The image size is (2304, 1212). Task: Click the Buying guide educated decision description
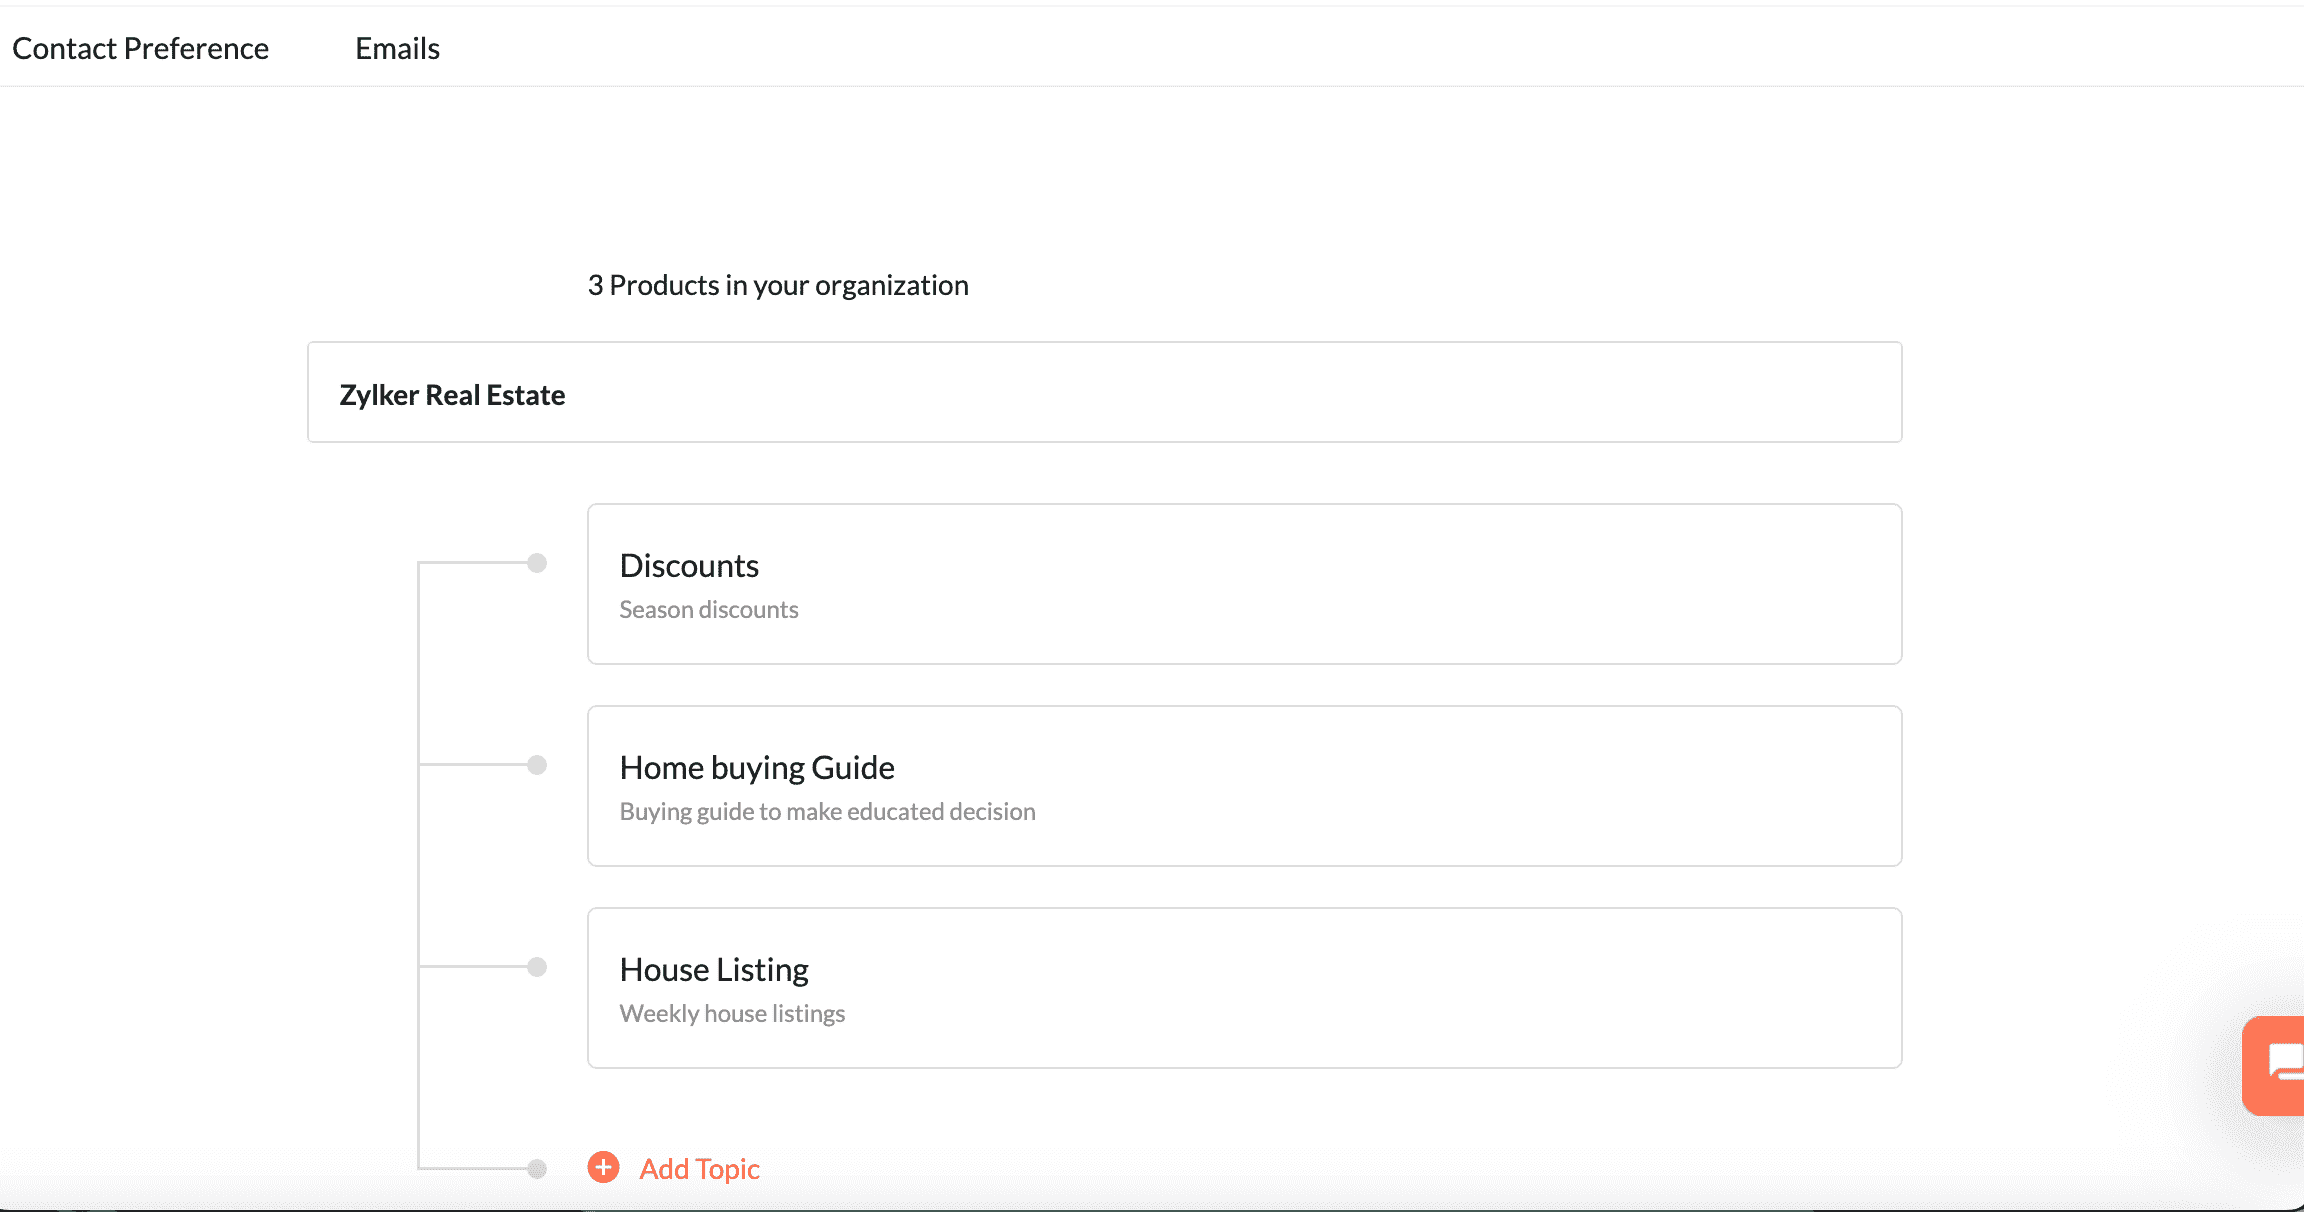pyautogui.click(x=827, y=811)
